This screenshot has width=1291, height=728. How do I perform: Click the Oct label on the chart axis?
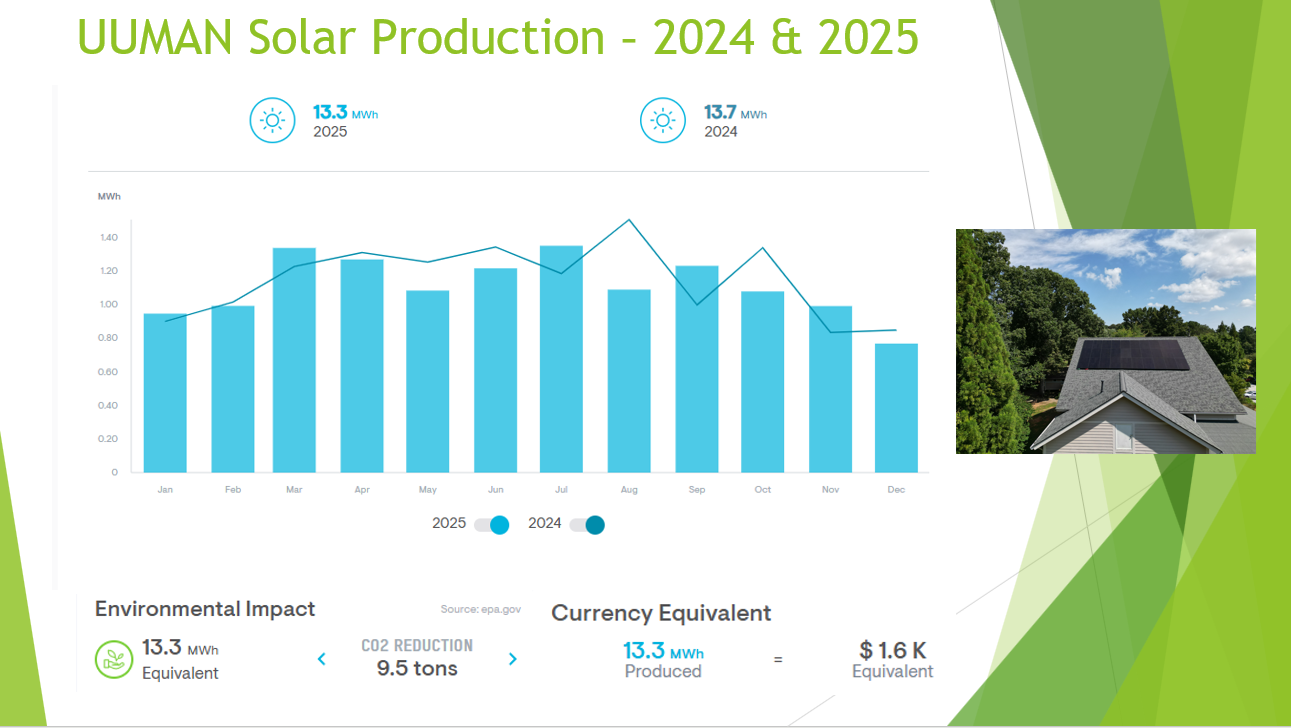(763, 490)
